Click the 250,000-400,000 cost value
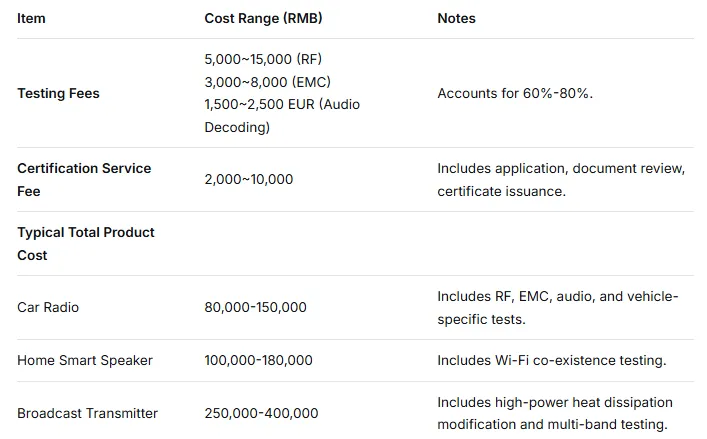This screenshot has height=439, width=707. (x=261, y=413)
